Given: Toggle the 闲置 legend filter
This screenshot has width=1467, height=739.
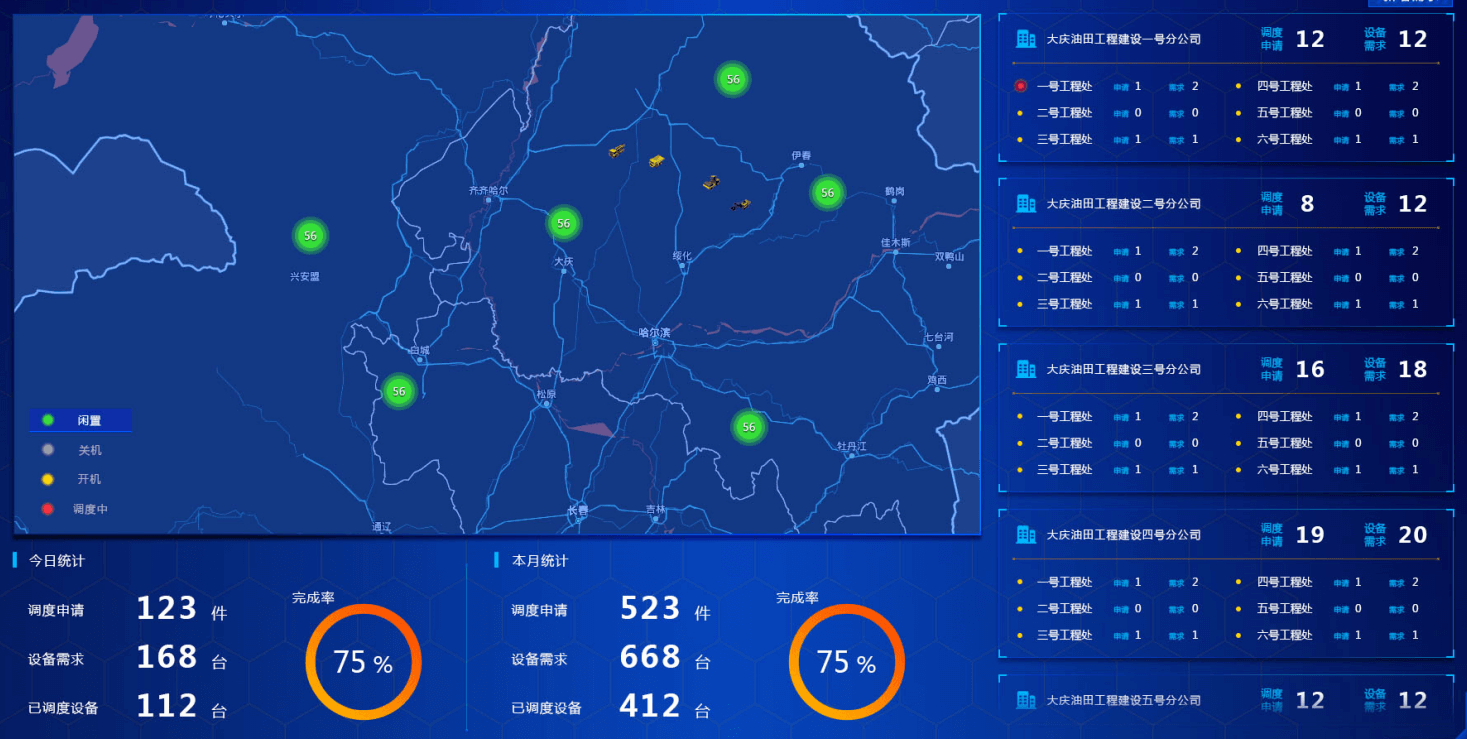Looking at the screenshot, I should coord(80,421).
